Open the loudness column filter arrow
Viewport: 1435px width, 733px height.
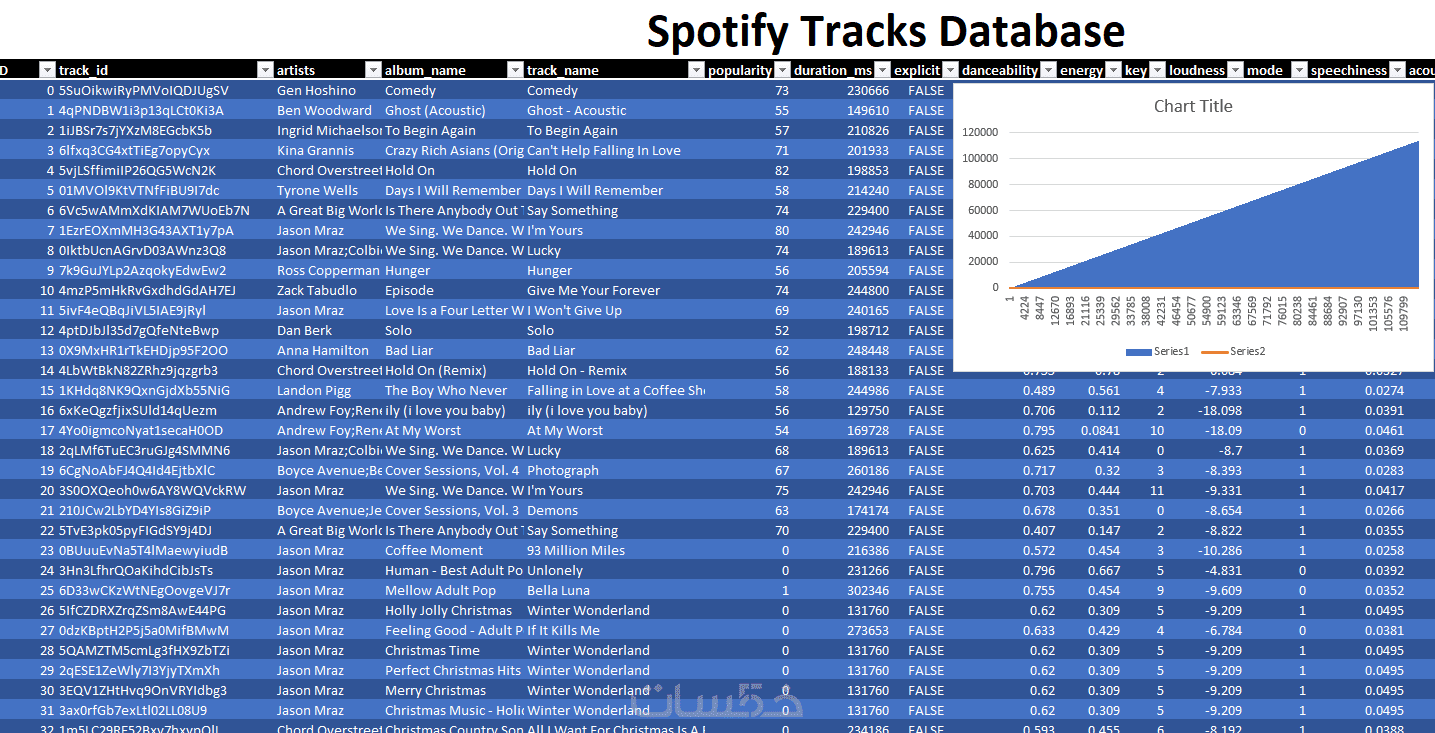point(1236,70)
